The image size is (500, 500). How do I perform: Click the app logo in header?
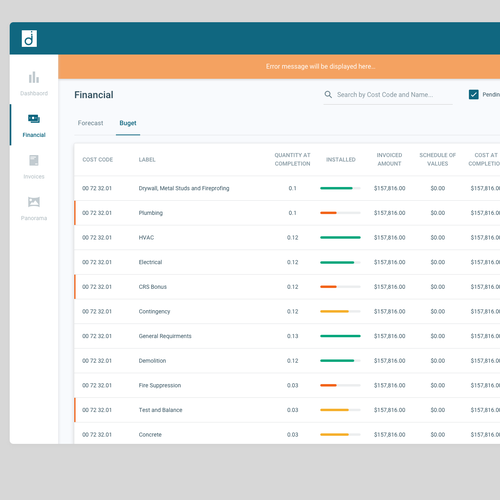29,38
